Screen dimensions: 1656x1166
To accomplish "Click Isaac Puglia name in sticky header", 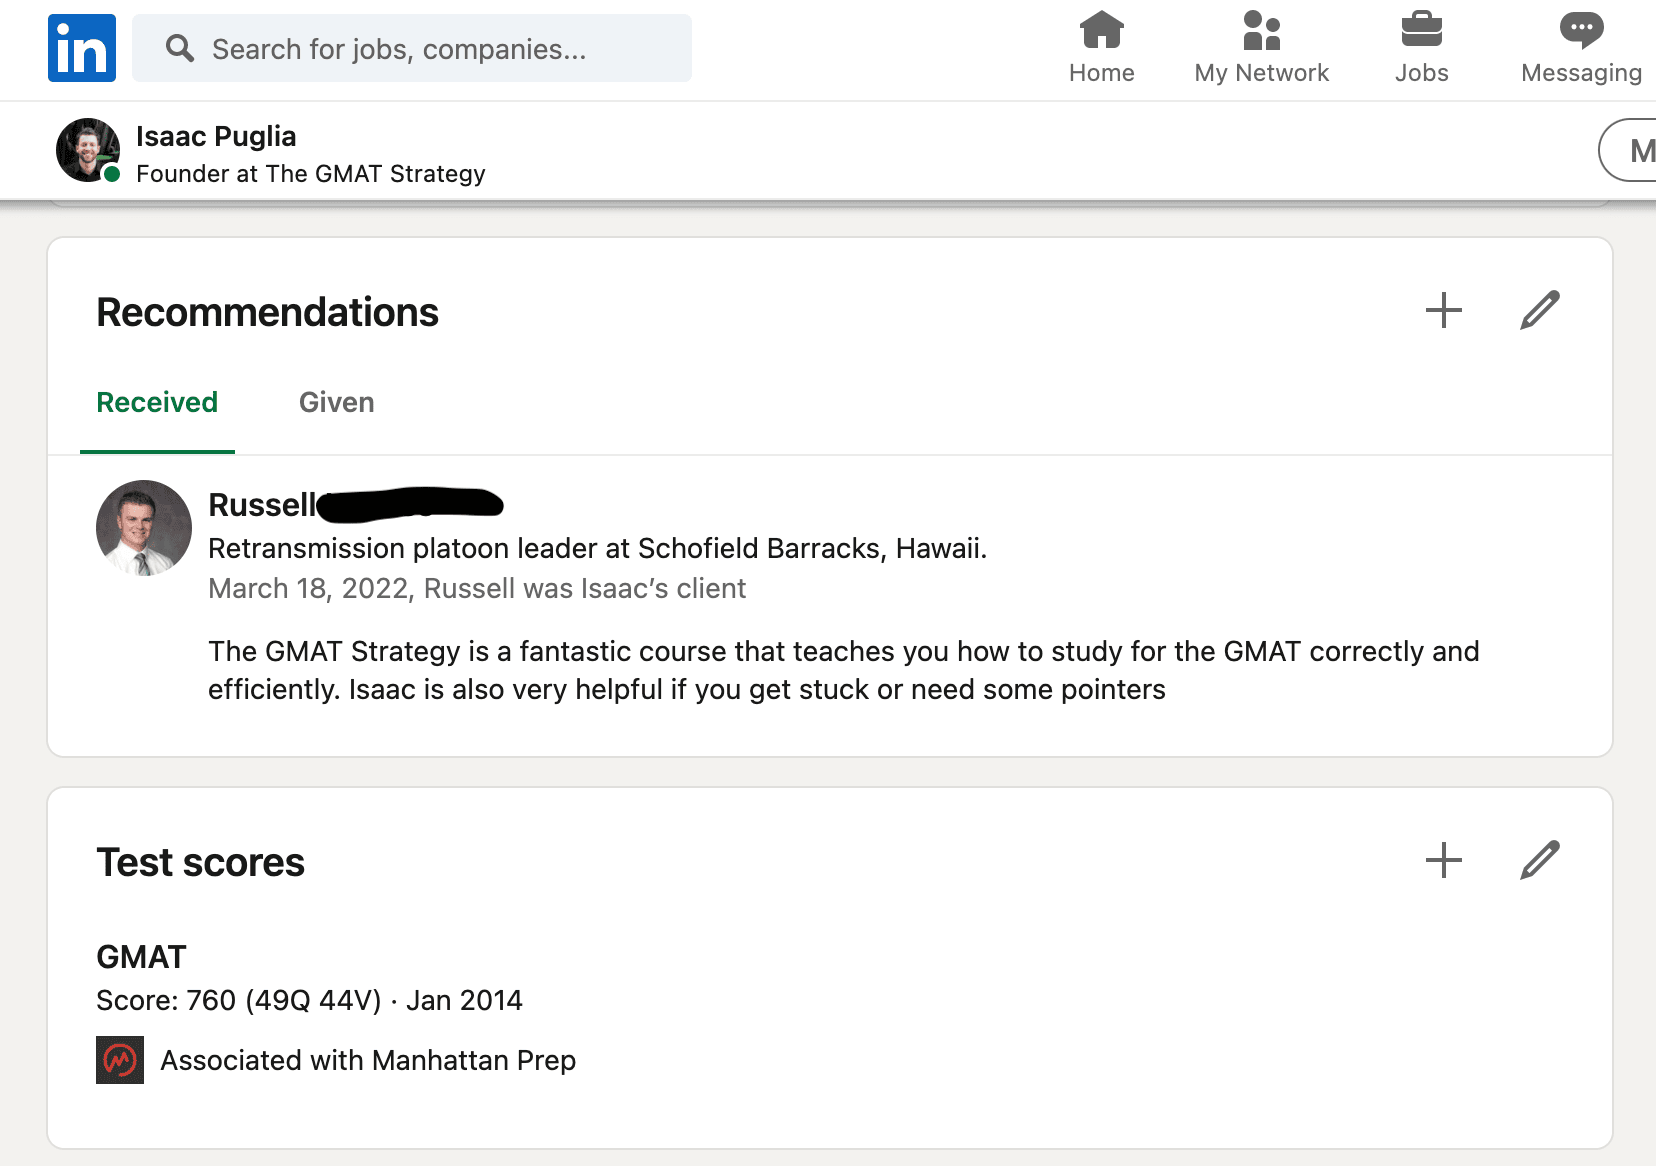I will pos(216,136).
